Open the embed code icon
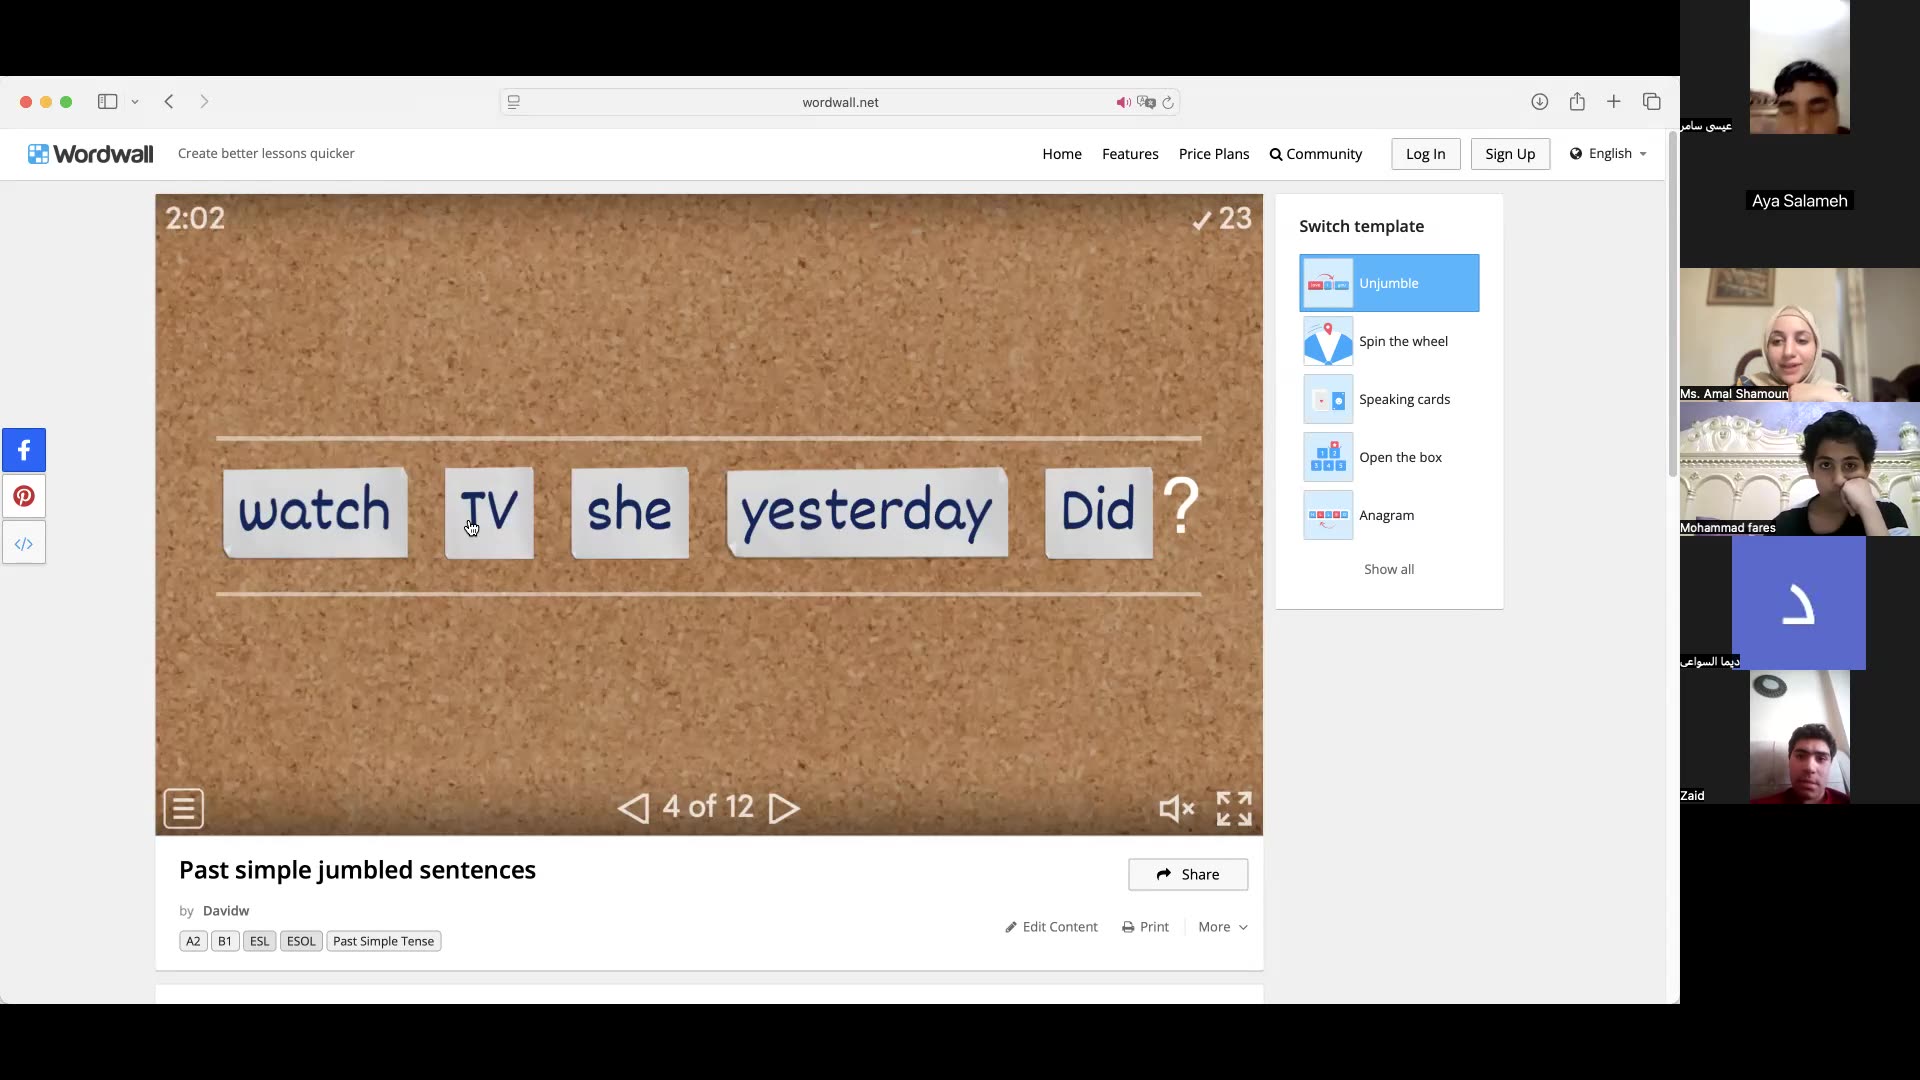The width and height of the screenshot is (1920, 1080). 24,543
